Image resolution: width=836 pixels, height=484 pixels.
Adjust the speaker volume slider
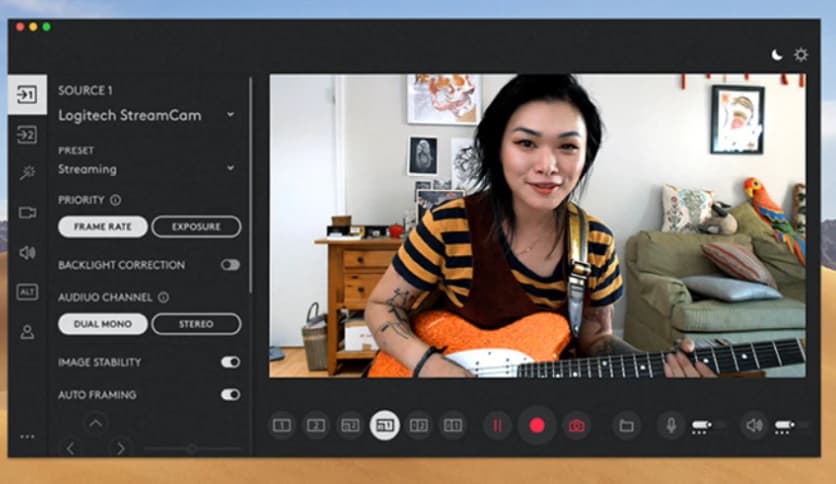point(791,426)
